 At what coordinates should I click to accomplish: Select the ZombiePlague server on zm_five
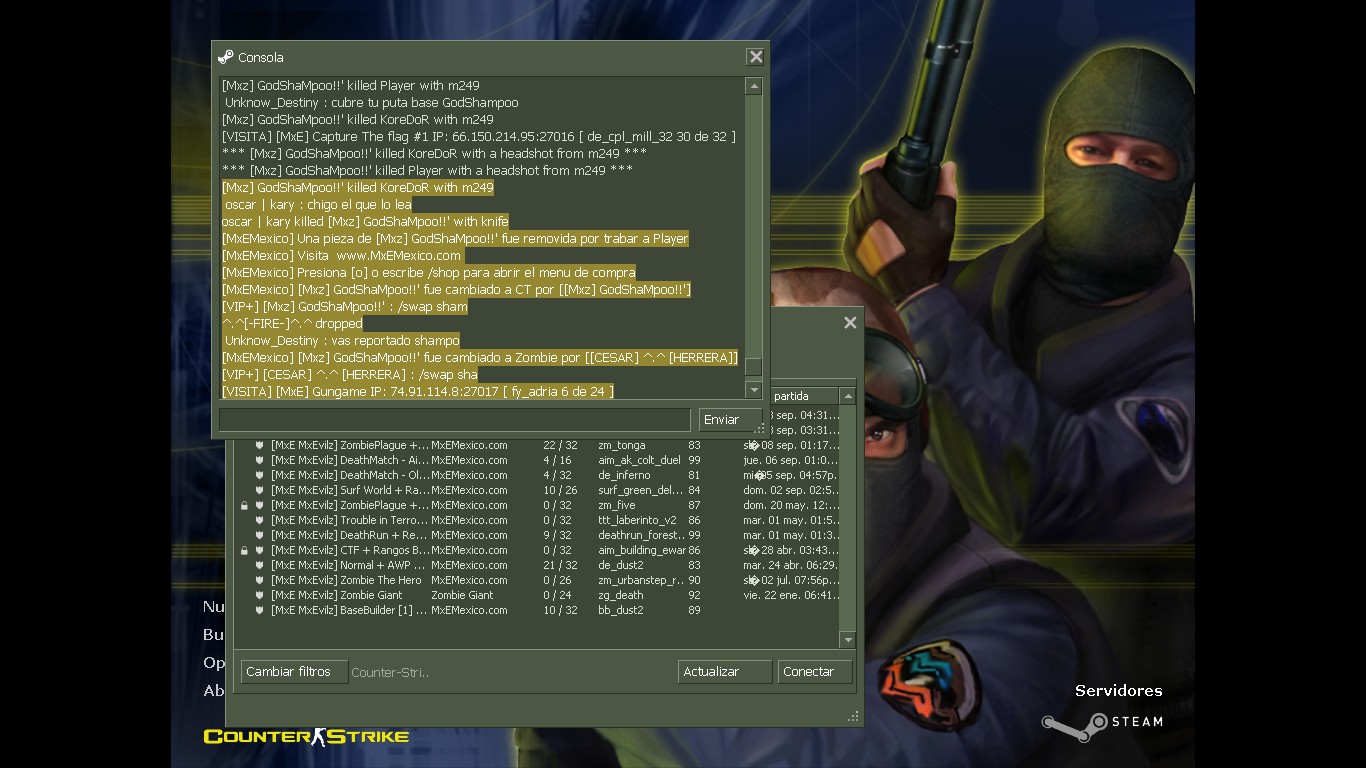[x=539, y=505]
